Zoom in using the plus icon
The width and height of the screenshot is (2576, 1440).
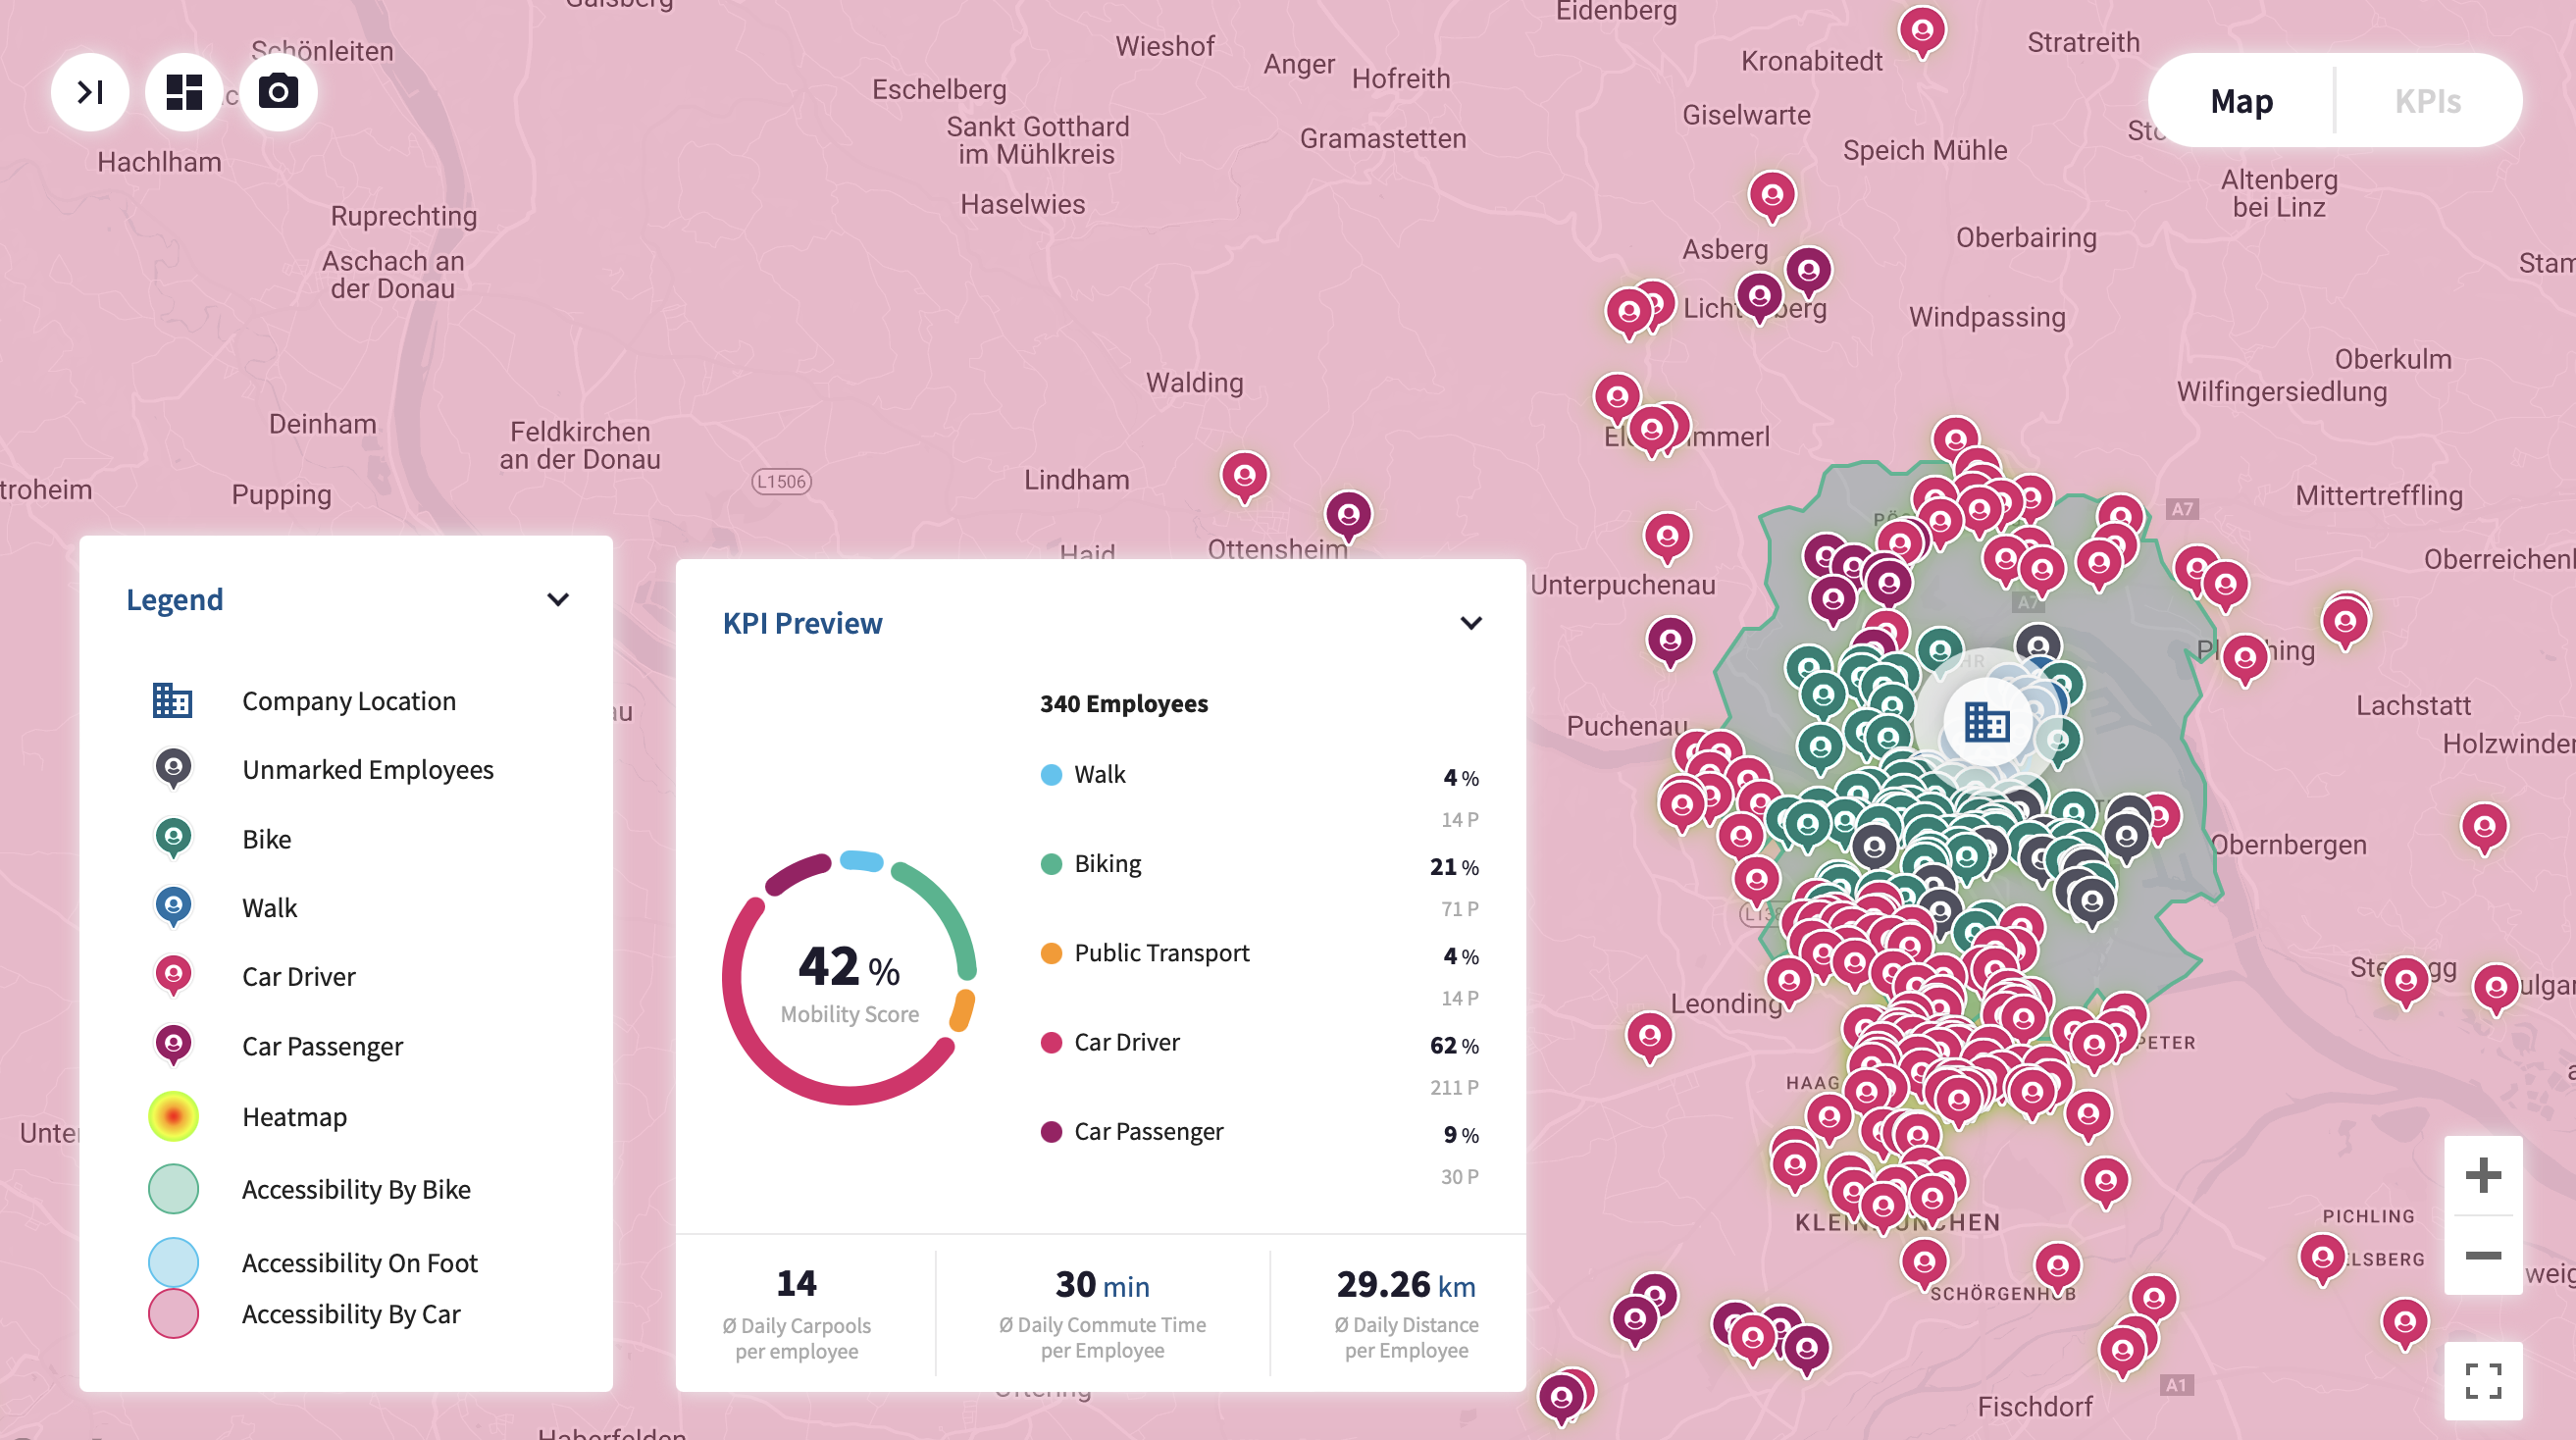[x=2484, y=1176]
